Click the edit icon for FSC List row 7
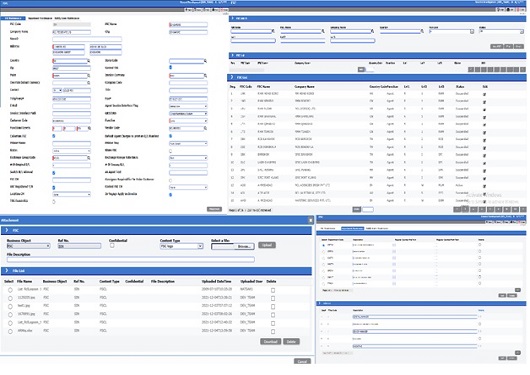 485,140
